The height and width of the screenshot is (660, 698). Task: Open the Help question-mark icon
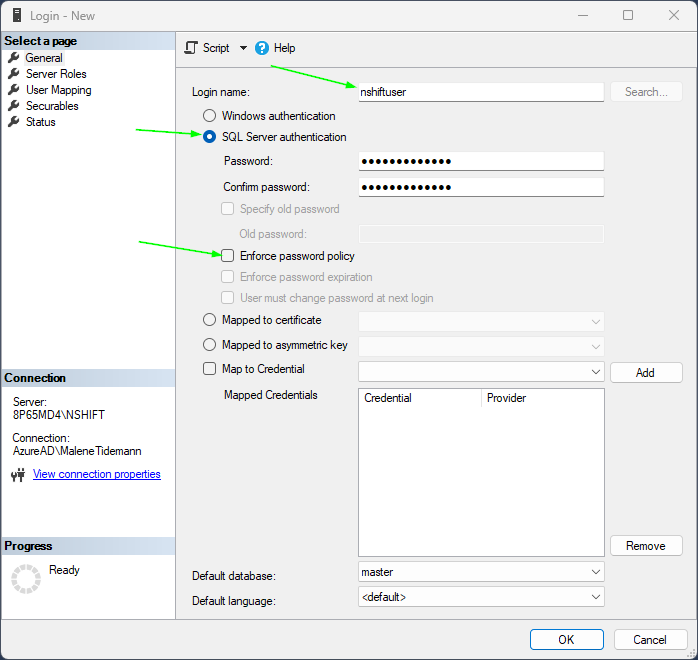(x=262, y=48)
